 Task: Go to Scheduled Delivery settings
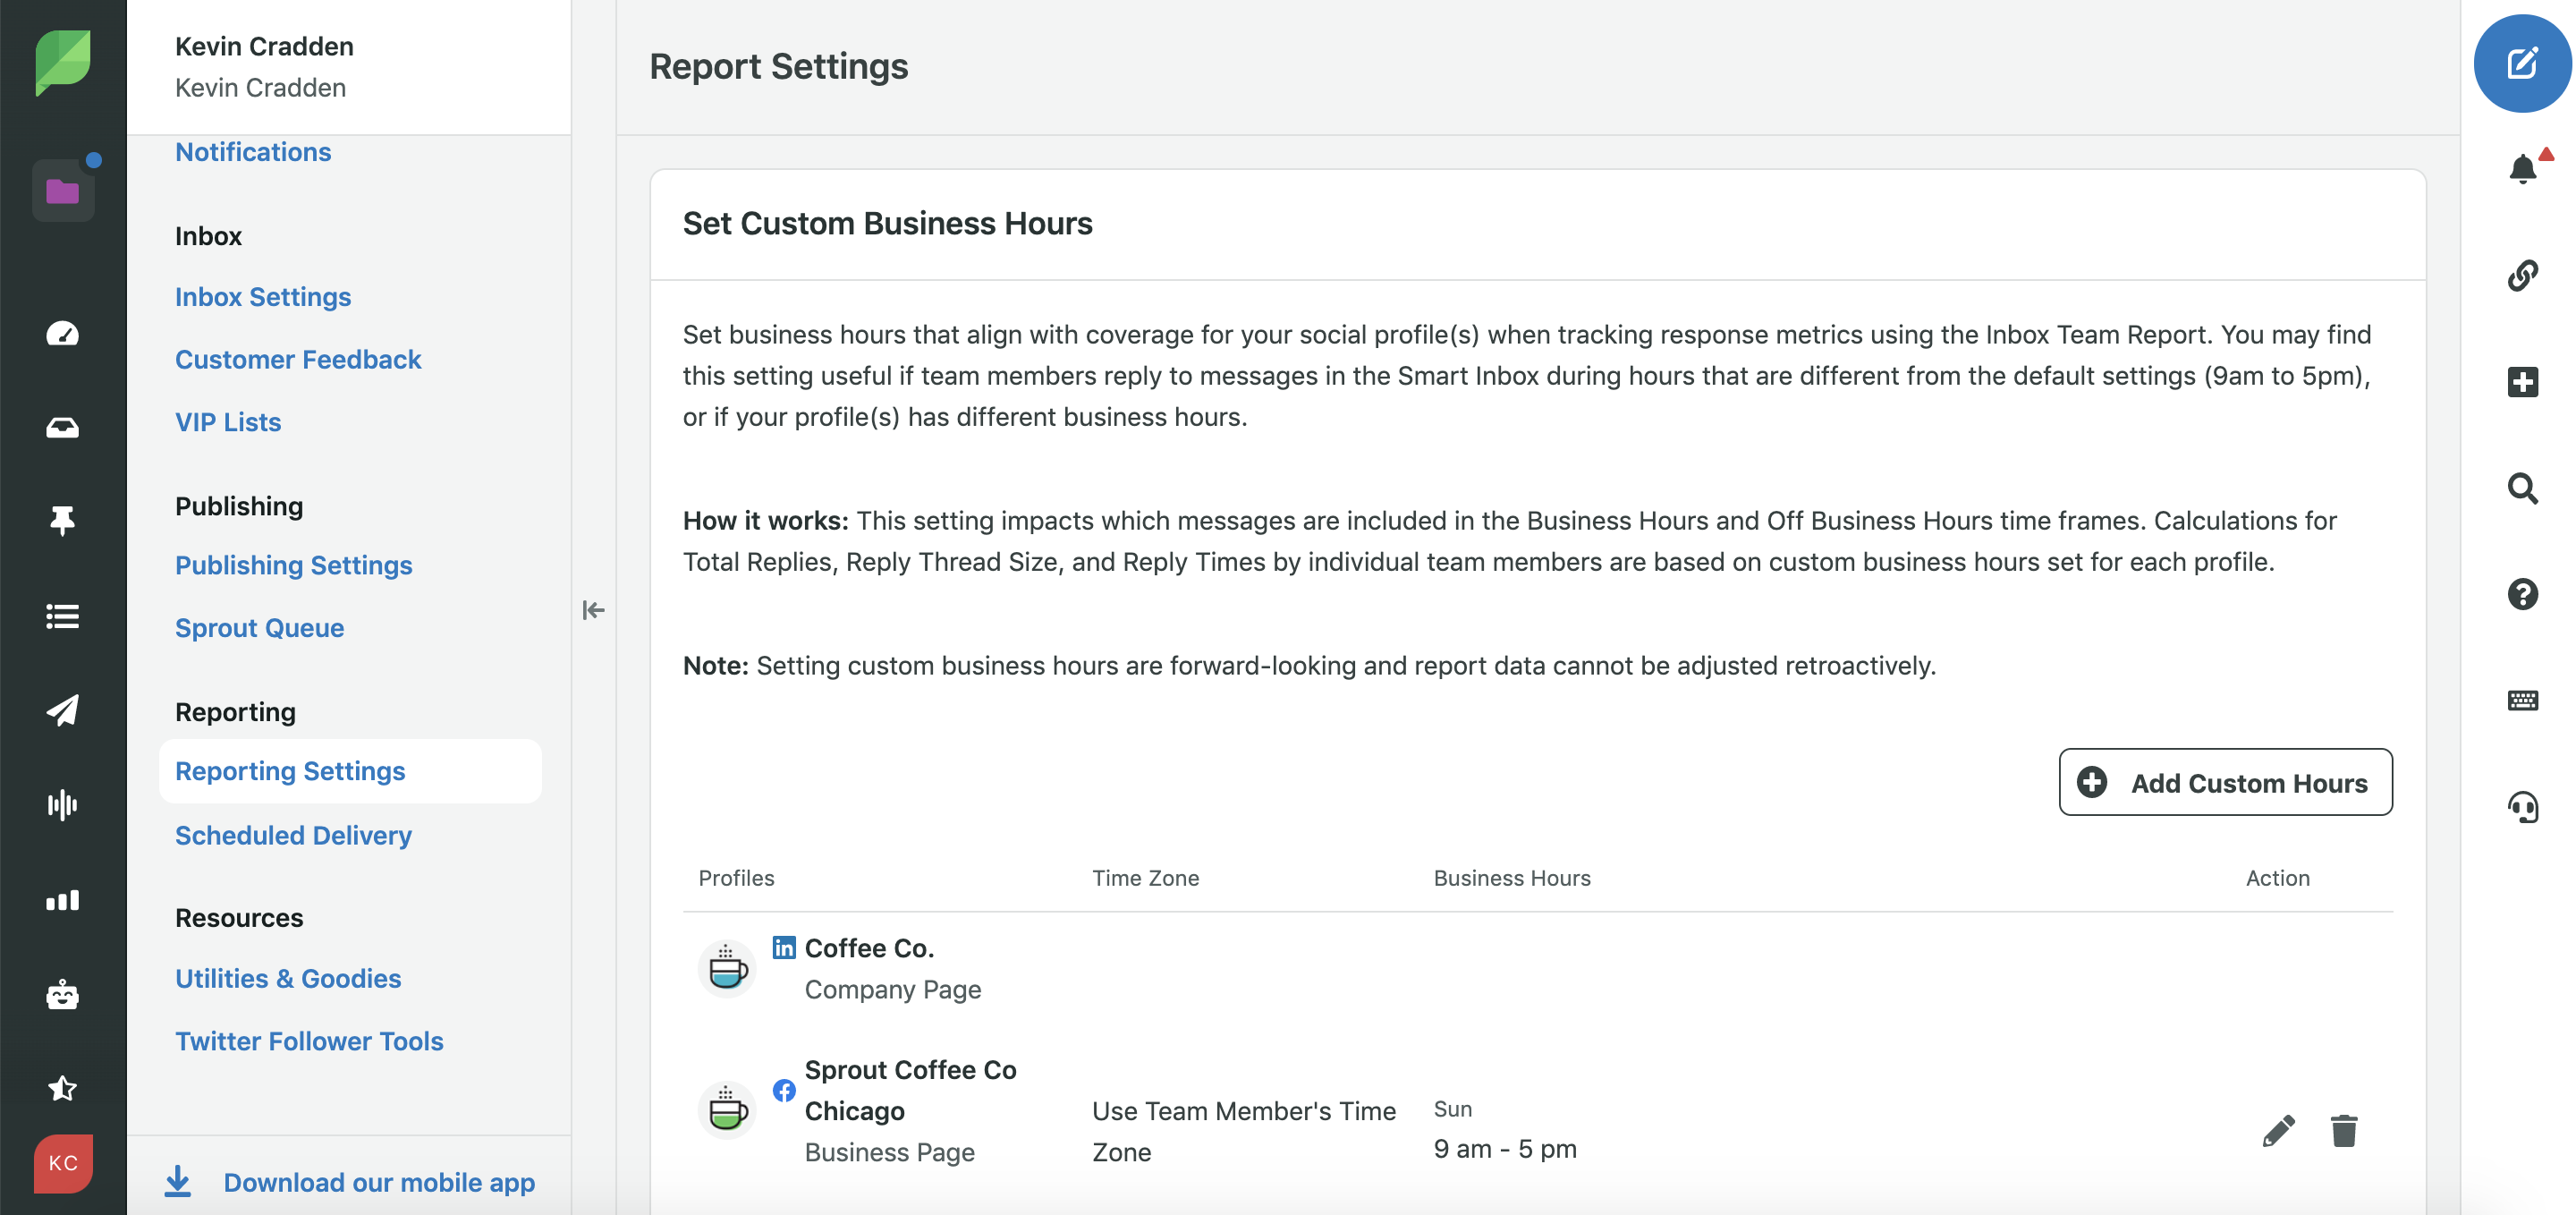[x=293, y=835]
